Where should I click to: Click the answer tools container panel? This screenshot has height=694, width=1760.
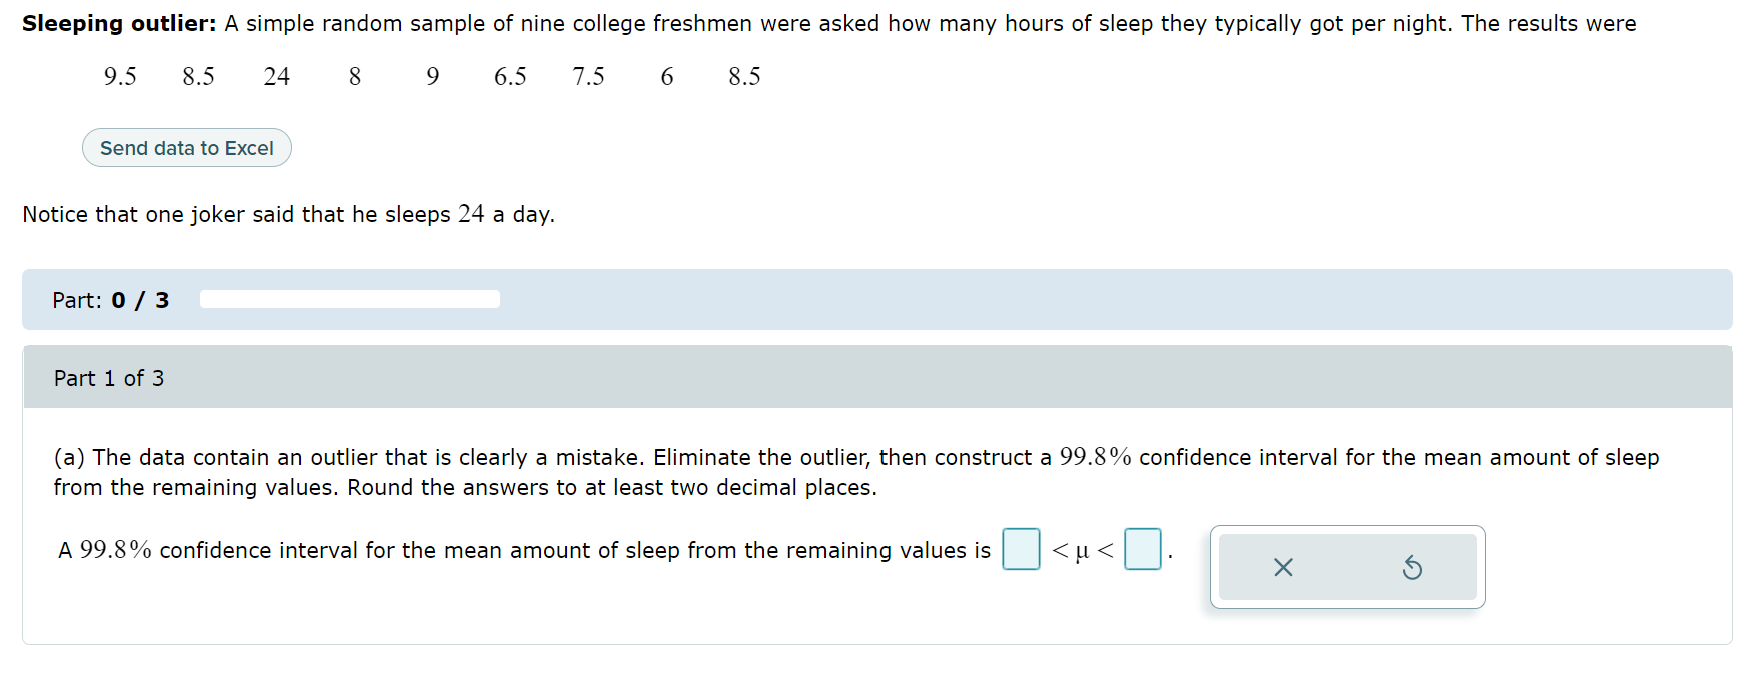(1347, 567)
